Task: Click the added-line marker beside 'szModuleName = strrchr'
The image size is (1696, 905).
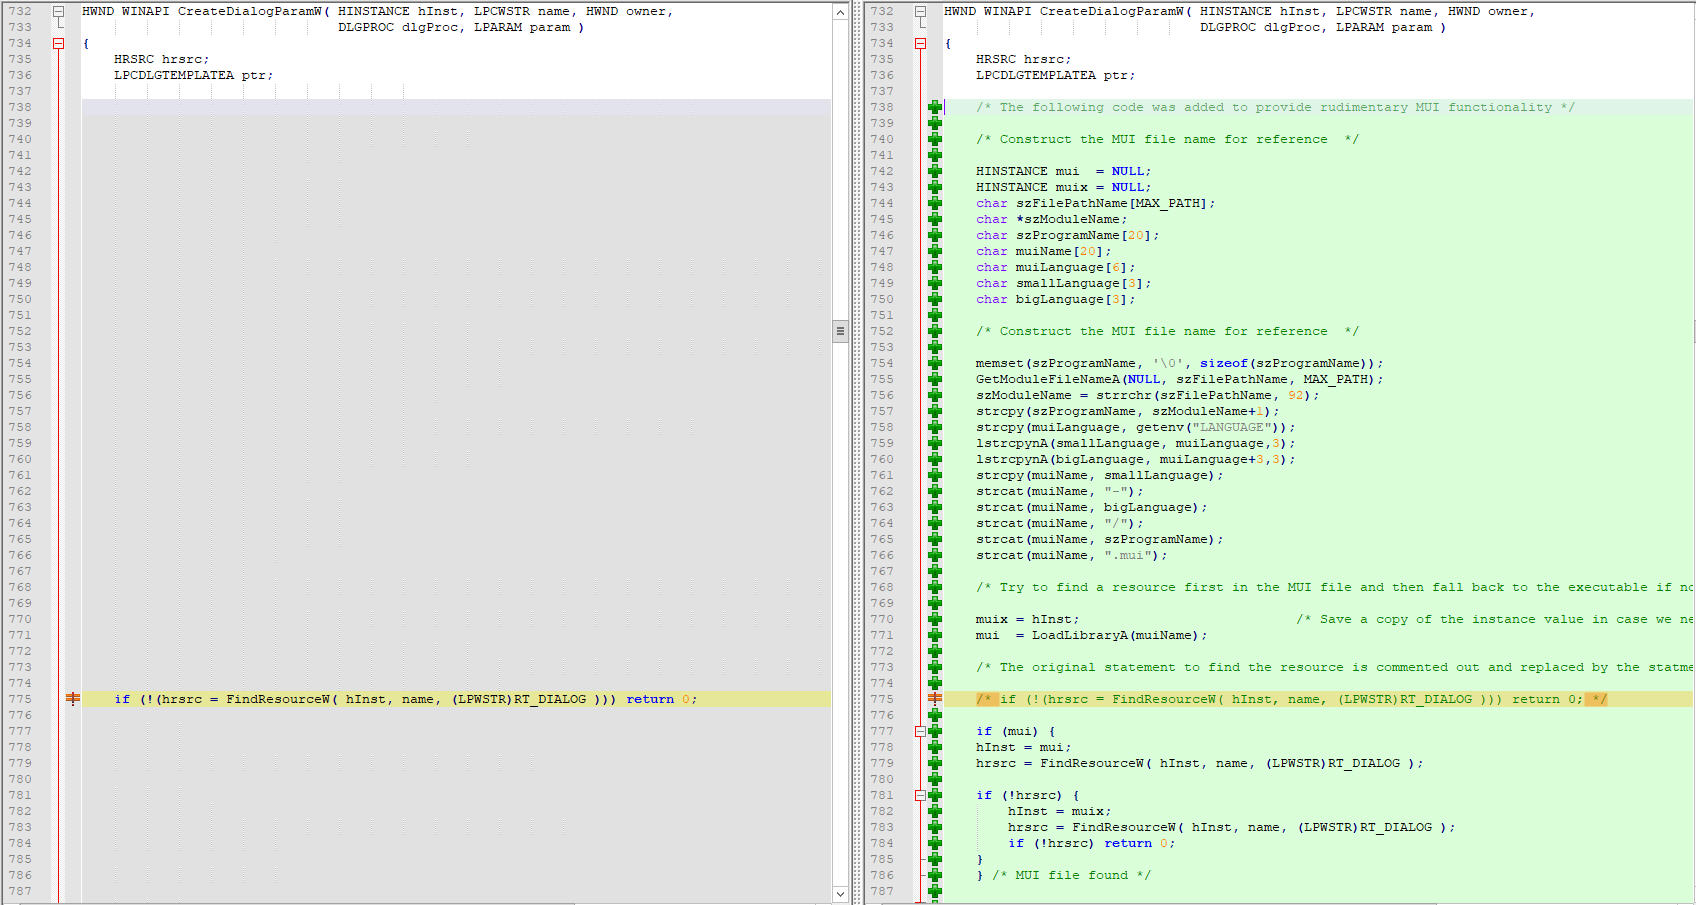Action: click(x=935, y=395)
